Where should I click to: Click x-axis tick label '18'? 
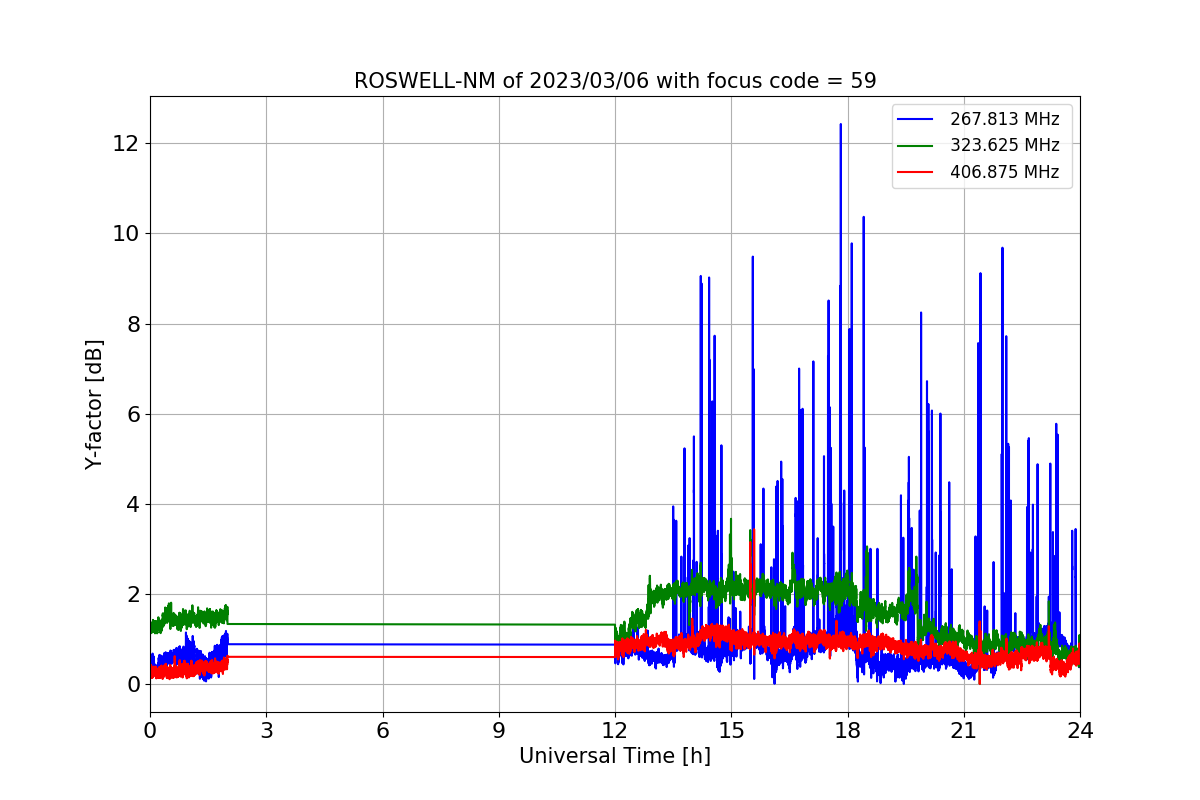pyautogui.click(x=848, y=730)
